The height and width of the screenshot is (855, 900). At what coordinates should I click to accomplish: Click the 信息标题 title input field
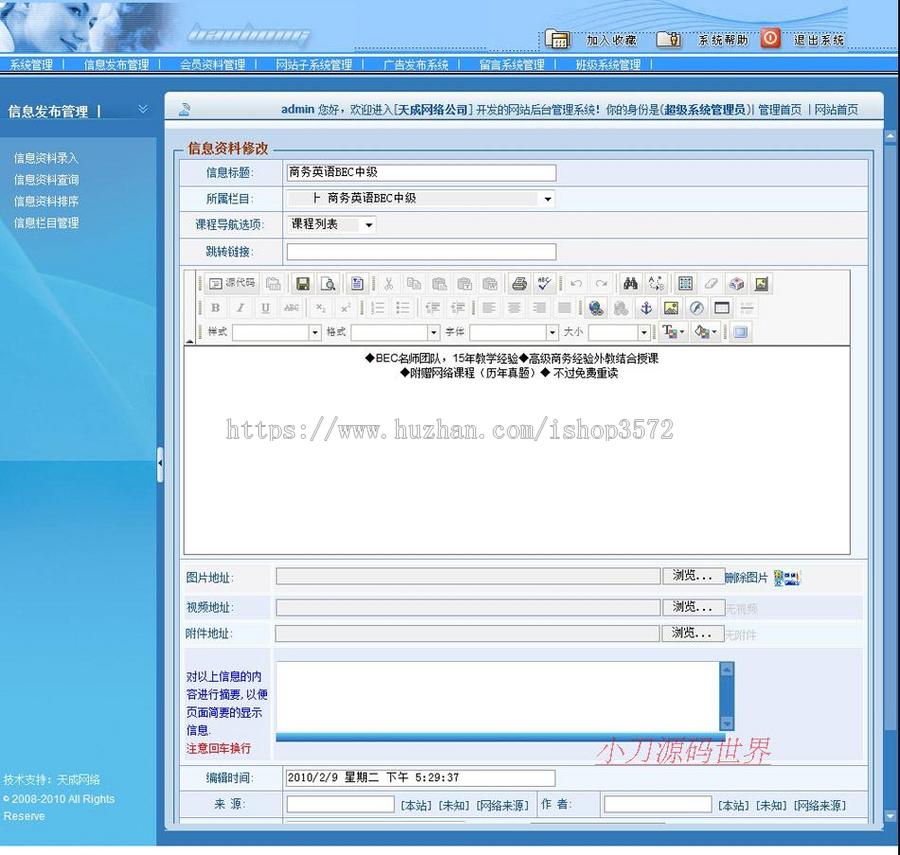[x=420, y=171]
